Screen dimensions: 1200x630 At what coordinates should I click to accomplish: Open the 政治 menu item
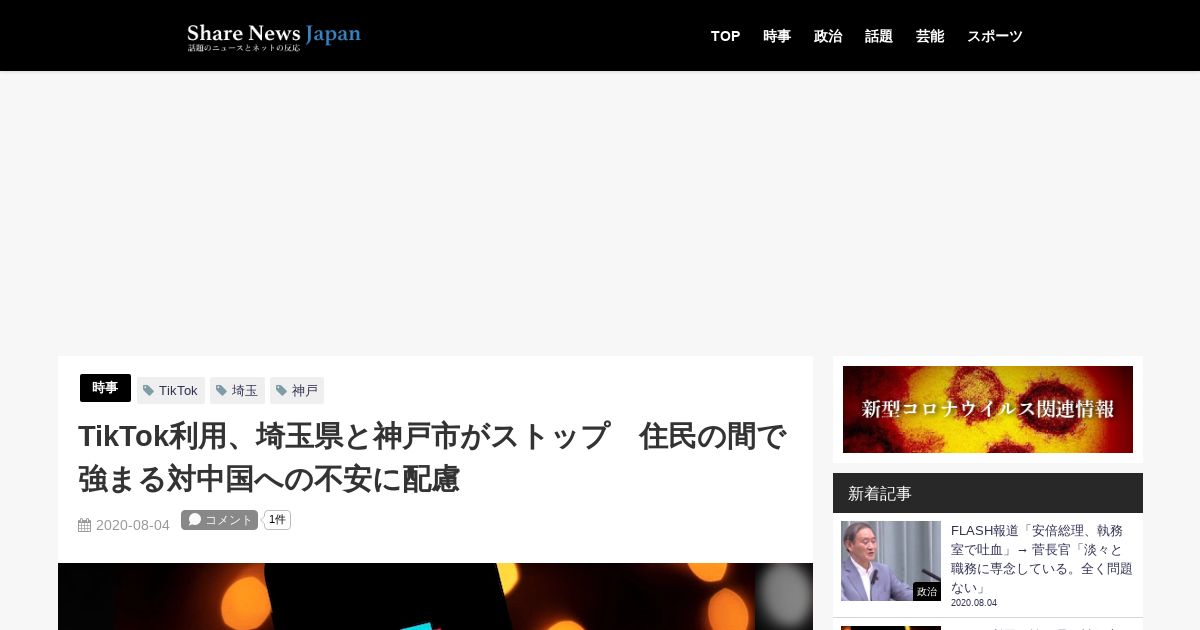828,36
